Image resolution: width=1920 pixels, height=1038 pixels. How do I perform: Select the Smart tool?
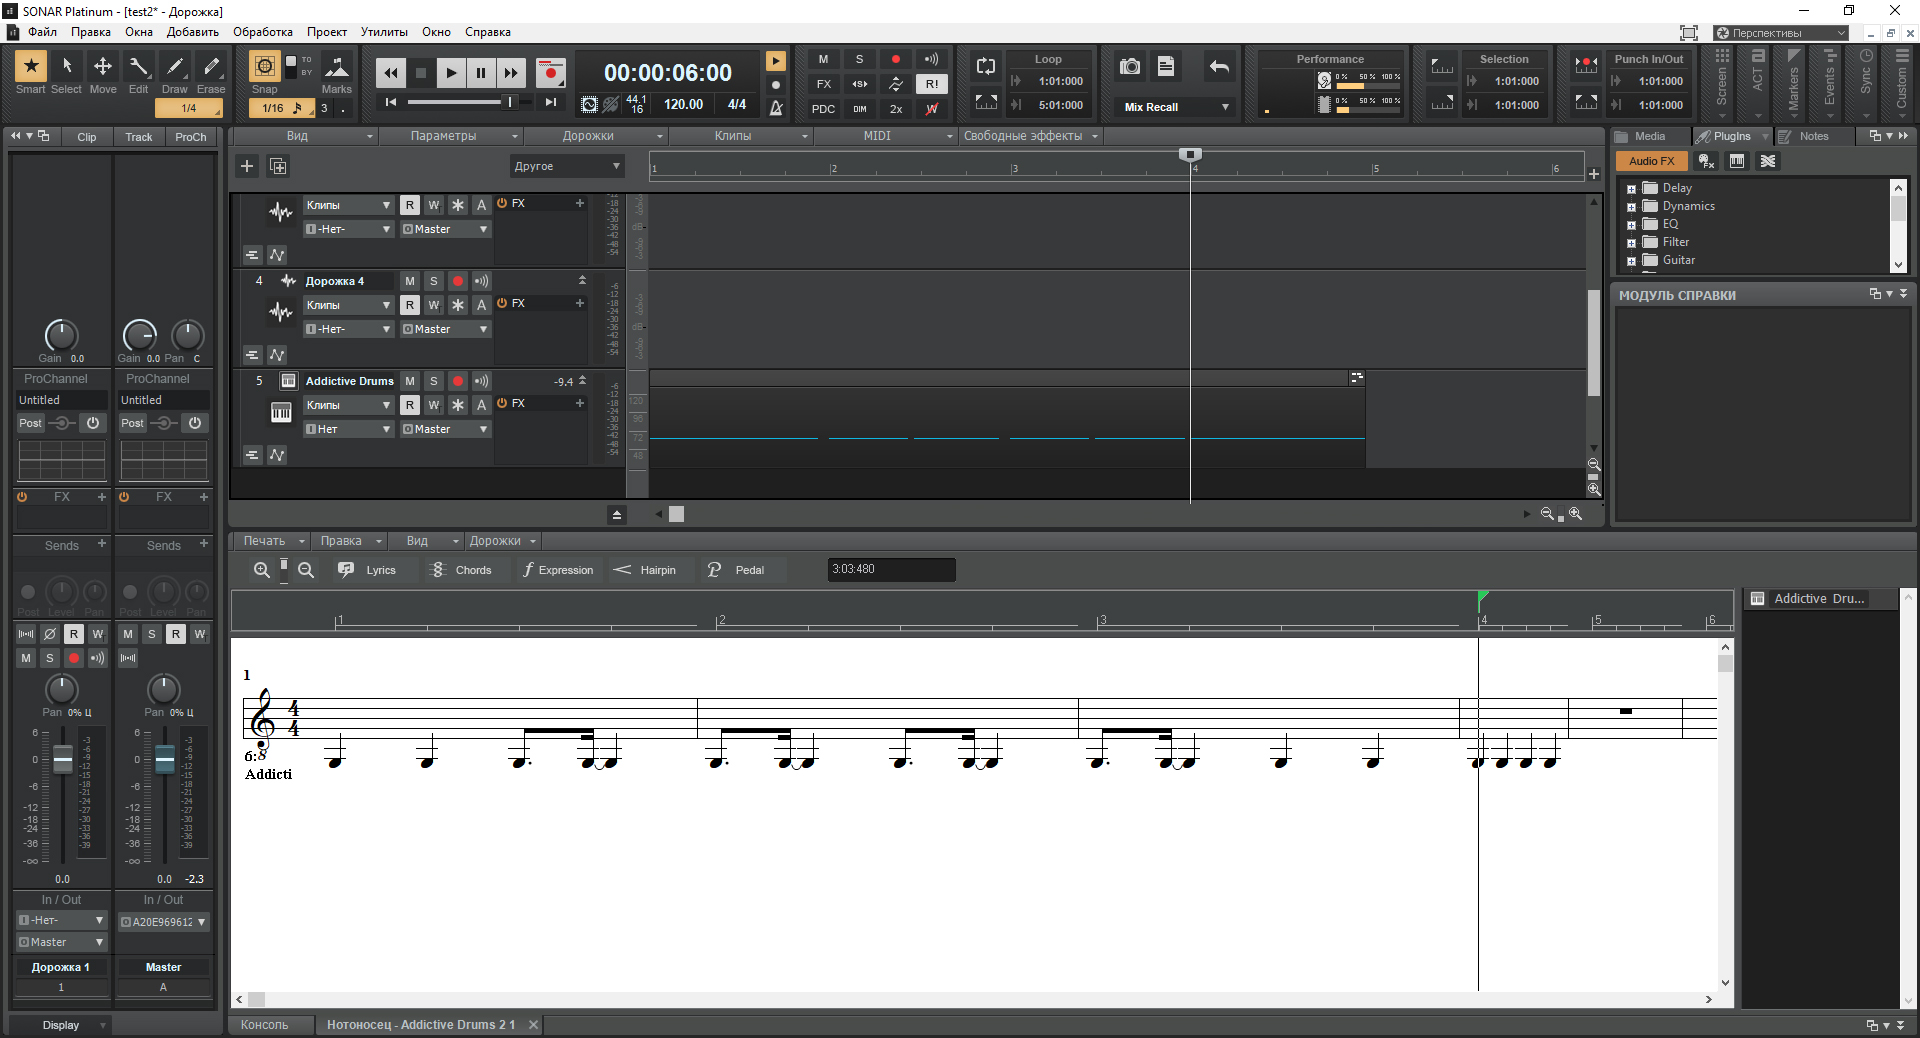tap(31, 67)
